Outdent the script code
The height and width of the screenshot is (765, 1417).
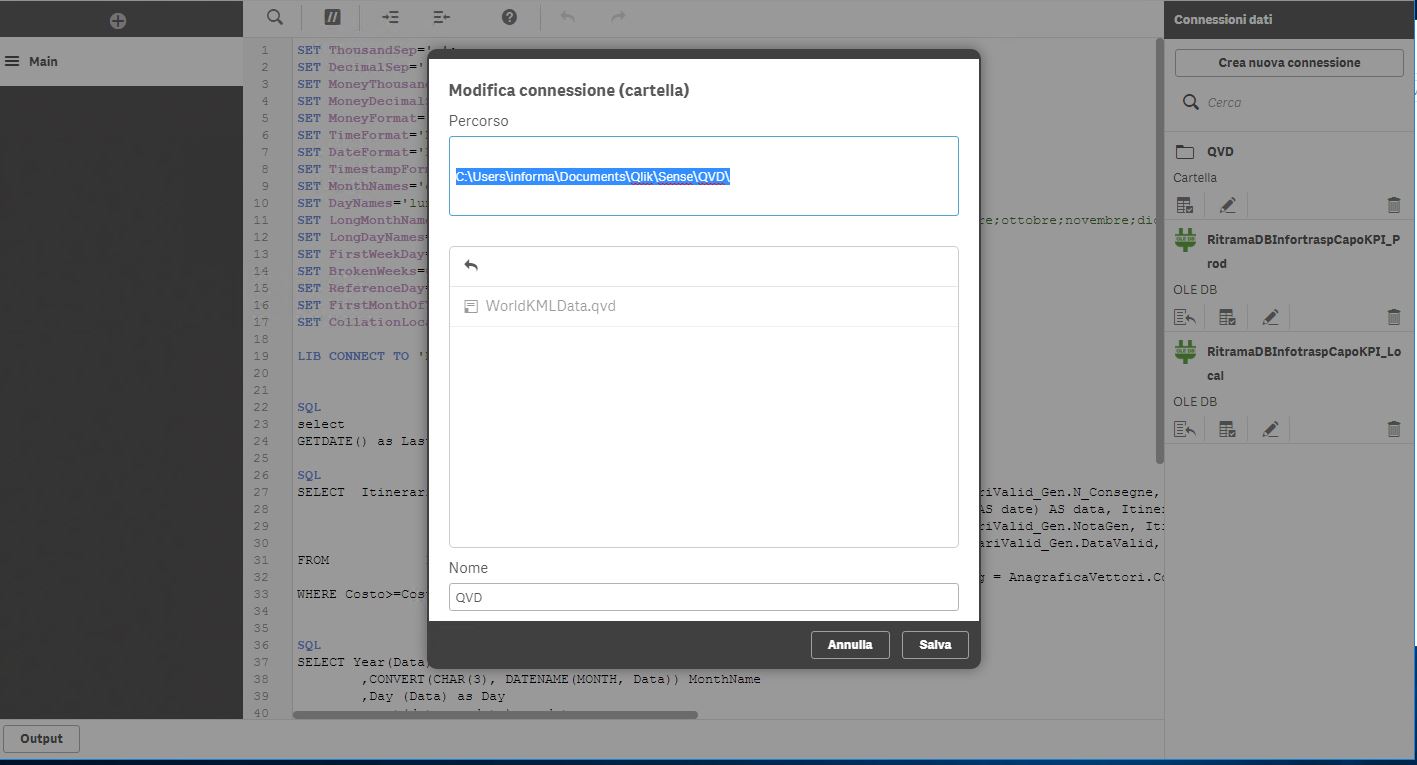pos(442,17)
